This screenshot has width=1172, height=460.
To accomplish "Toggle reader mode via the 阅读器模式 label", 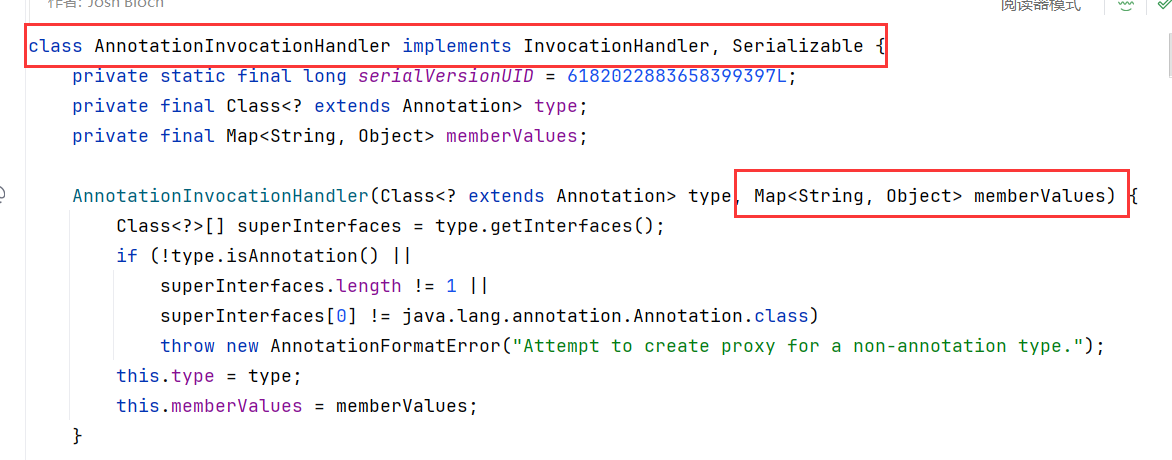I will click(1040, 6).
